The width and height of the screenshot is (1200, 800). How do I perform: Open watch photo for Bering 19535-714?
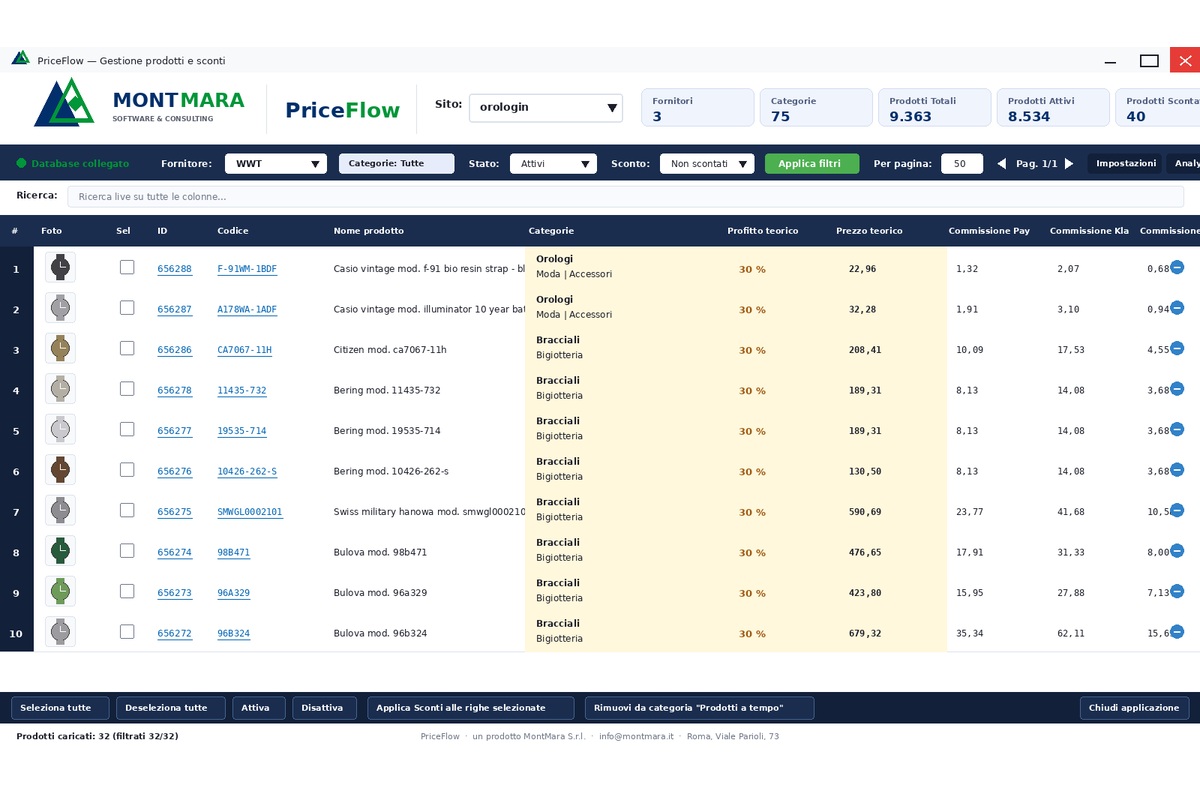(x=61, y=429)
